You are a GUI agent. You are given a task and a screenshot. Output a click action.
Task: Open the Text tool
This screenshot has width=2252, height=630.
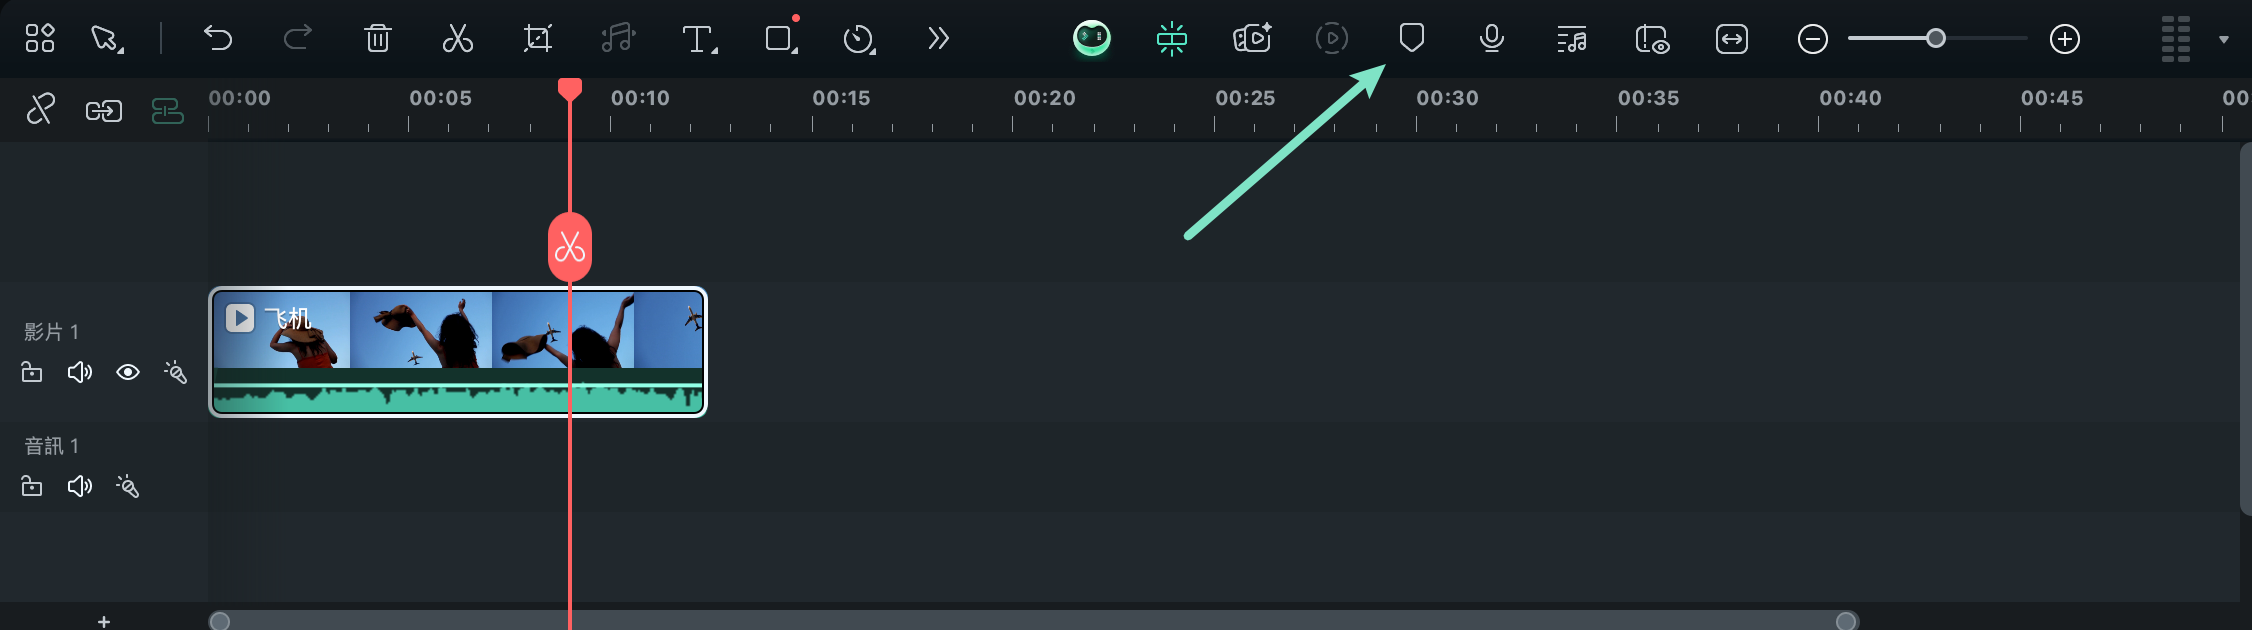699,38
